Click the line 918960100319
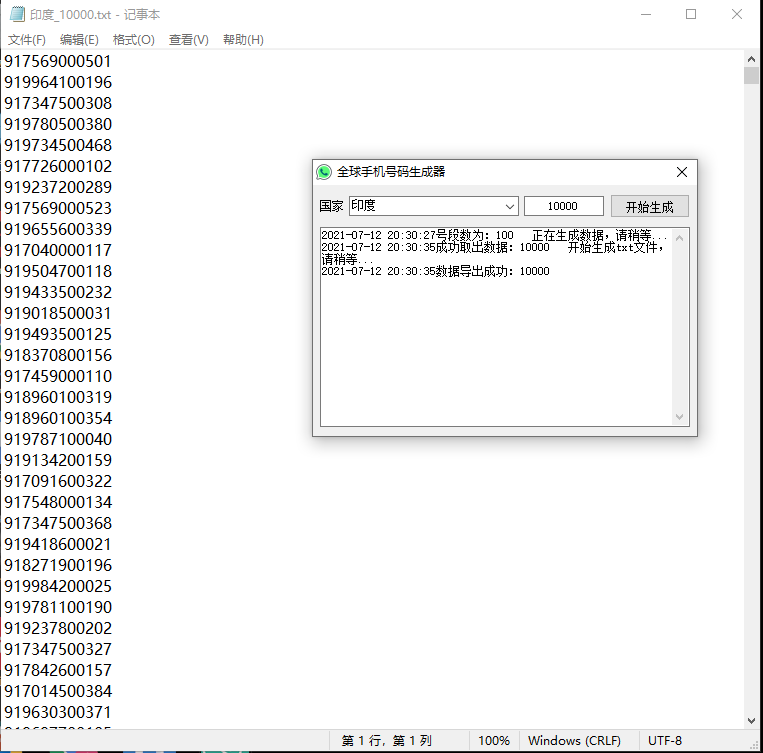763x753 pixels. pyautogui.click(x=58, y=397)
